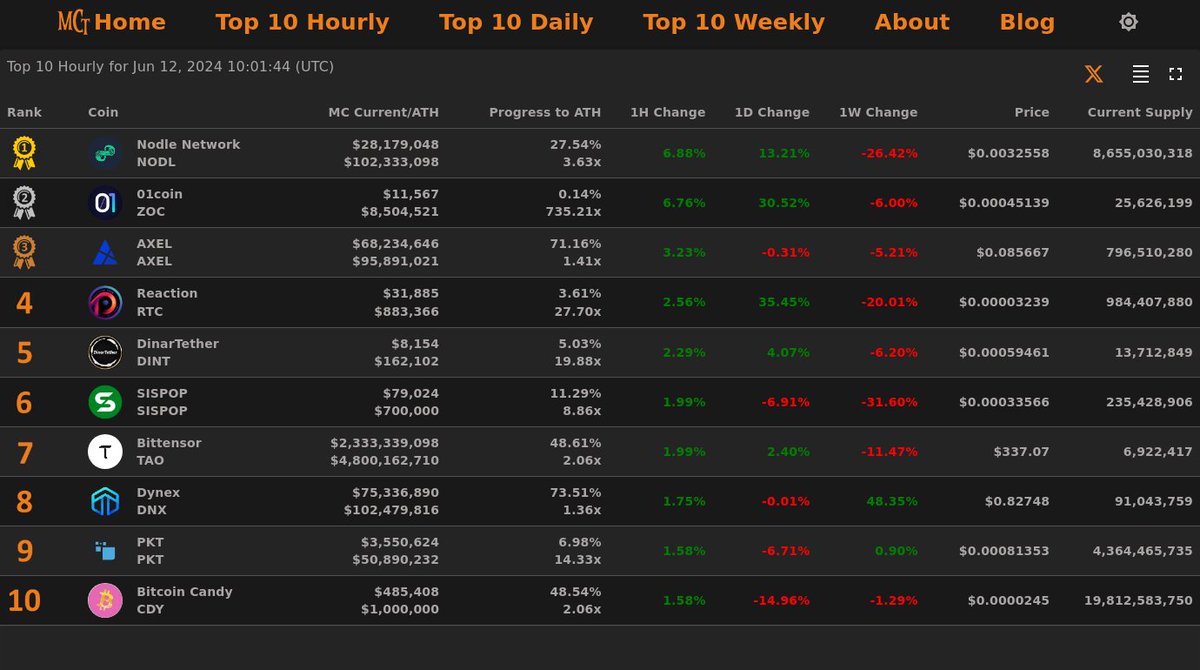Image resolution: width=1200 pixels, height=670 pixels.
Task: Open the Top 10 Daily tab
Action: coord(516,22)
